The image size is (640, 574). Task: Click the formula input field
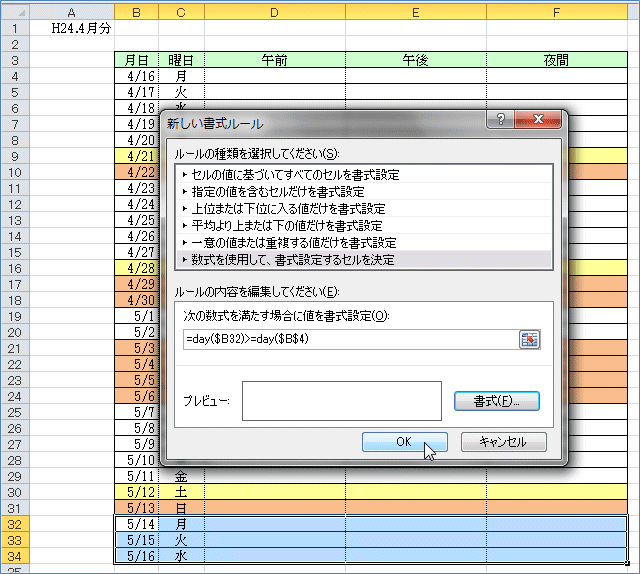[350, 339]
